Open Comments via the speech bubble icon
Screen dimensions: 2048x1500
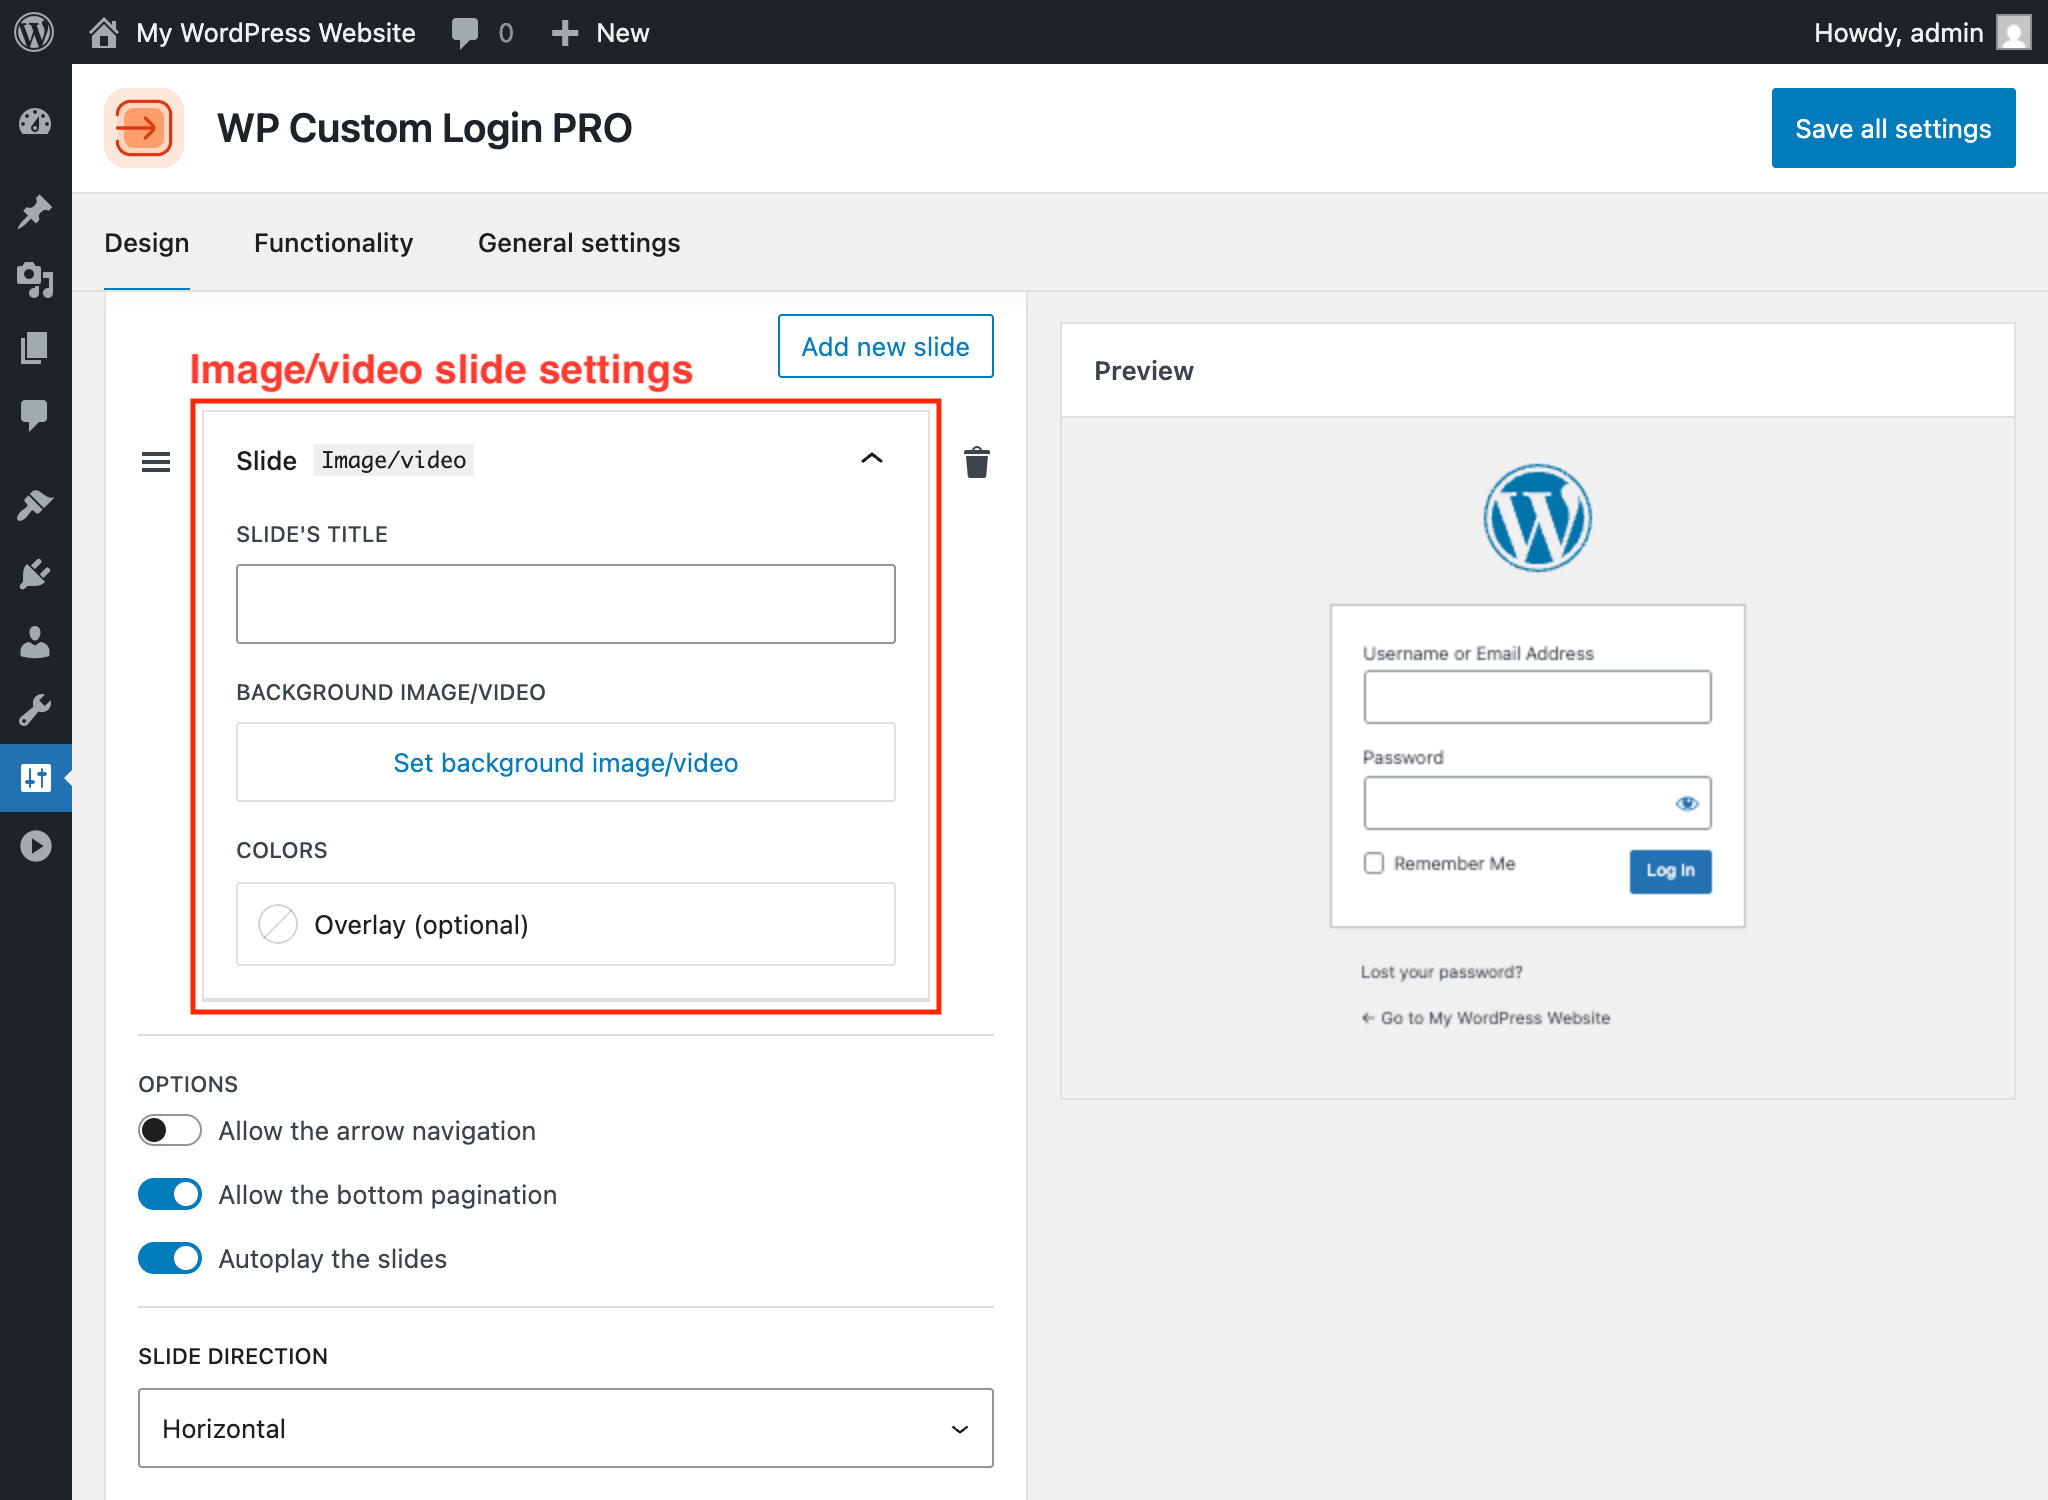36,415
